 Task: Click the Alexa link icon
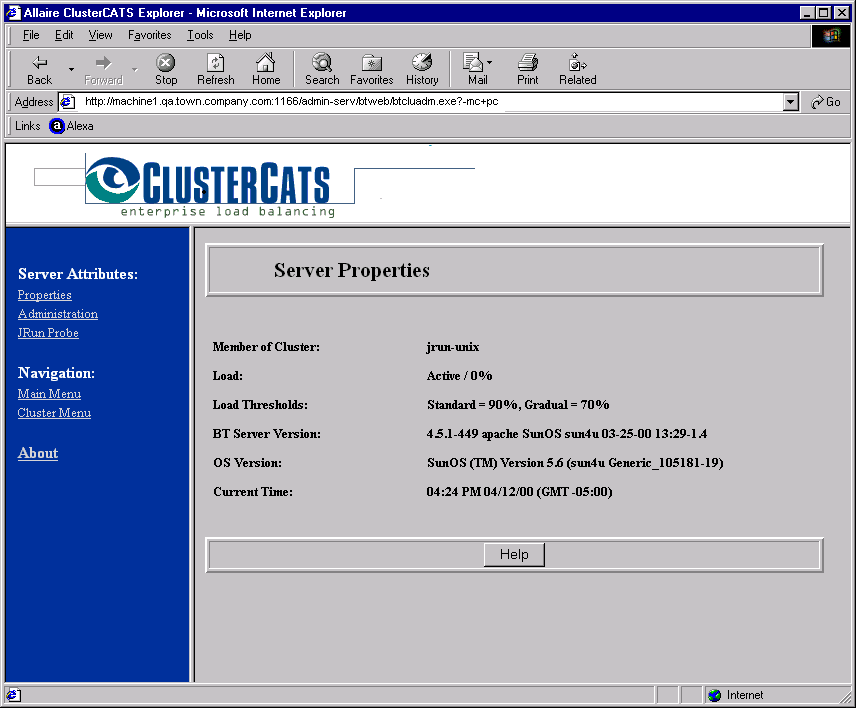(57, 126)
